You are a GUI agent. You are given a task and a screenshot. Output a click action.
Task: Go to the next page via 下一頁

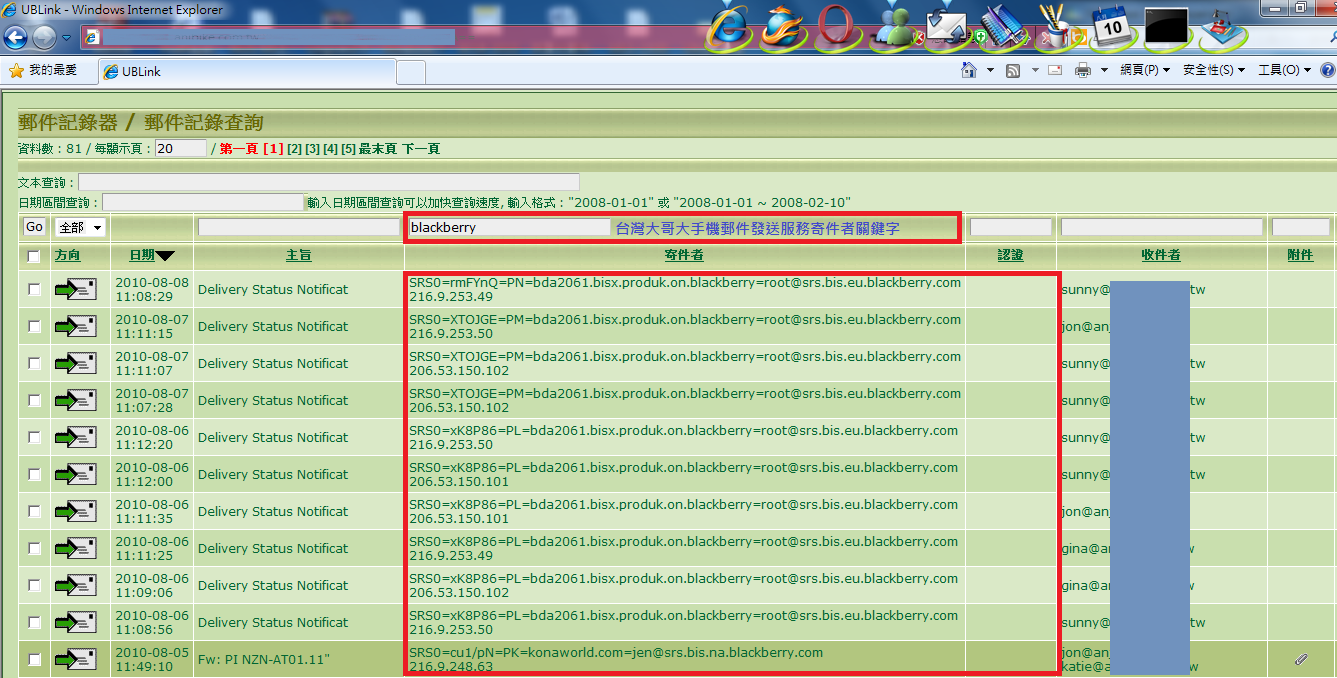pyautogui.click(x=421, y=149)
